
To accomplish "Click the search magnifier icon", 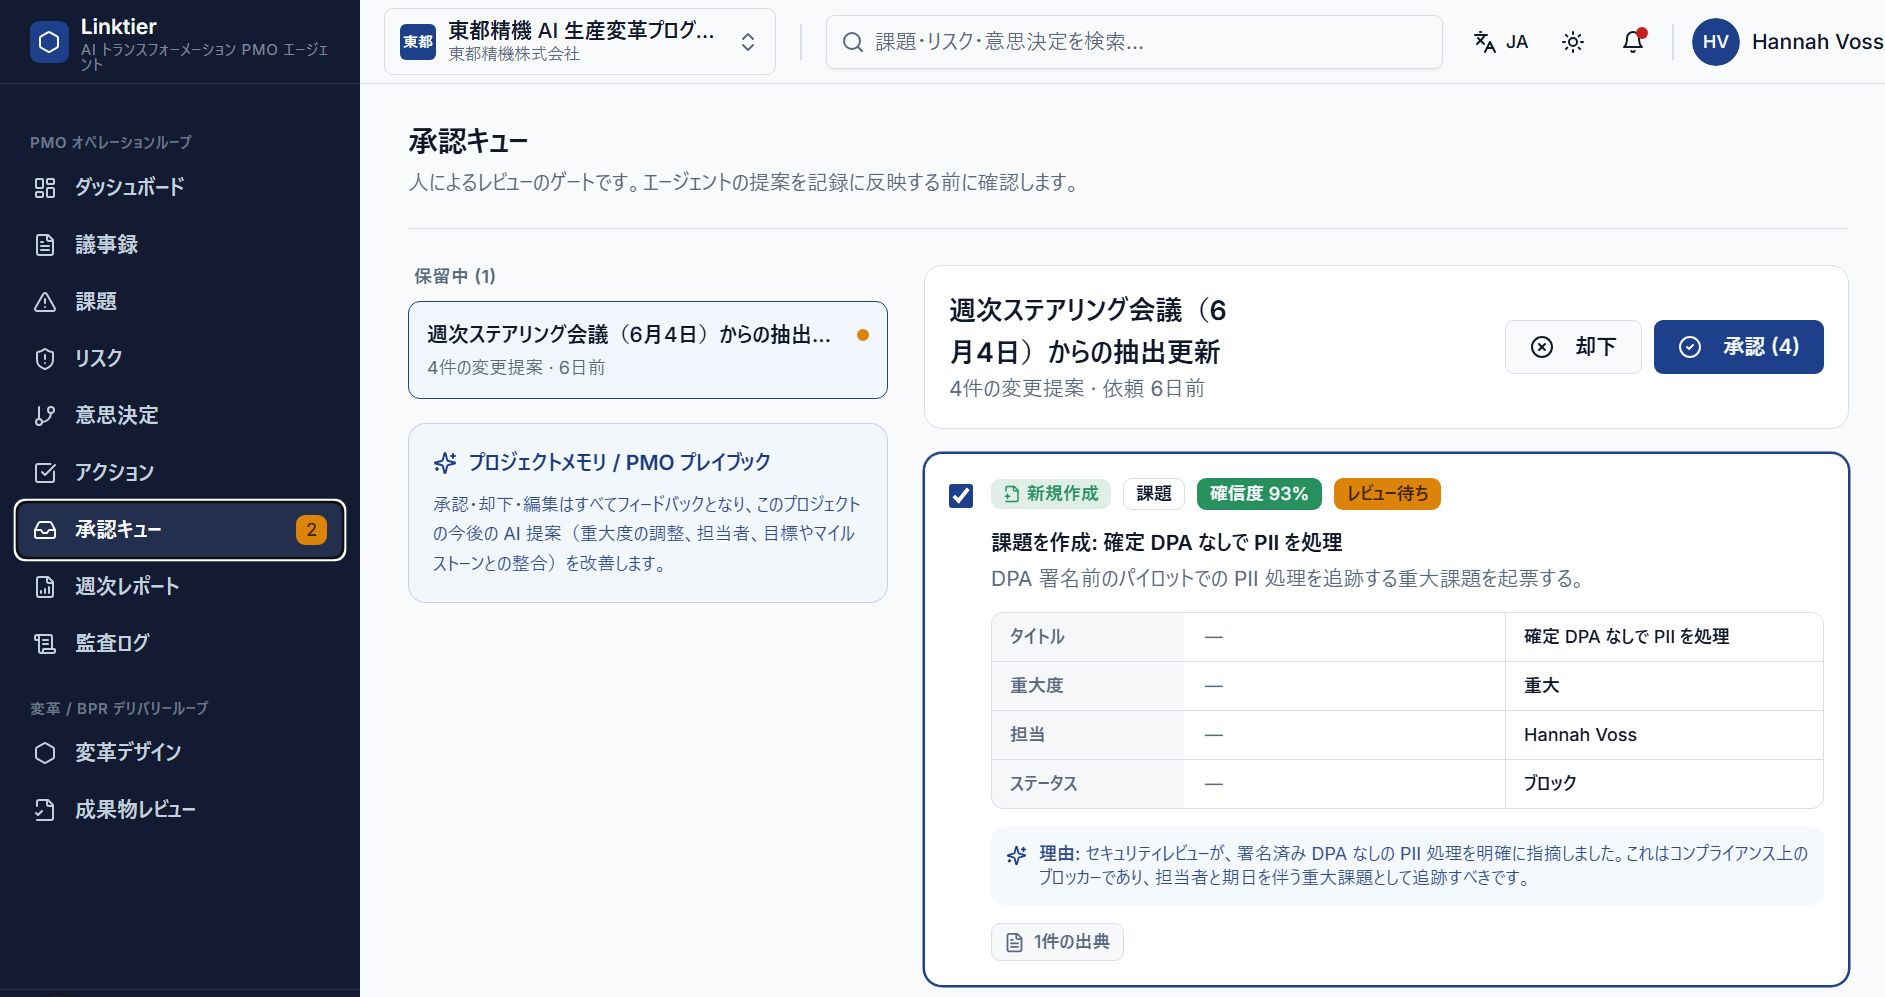I will pos(853,42).
